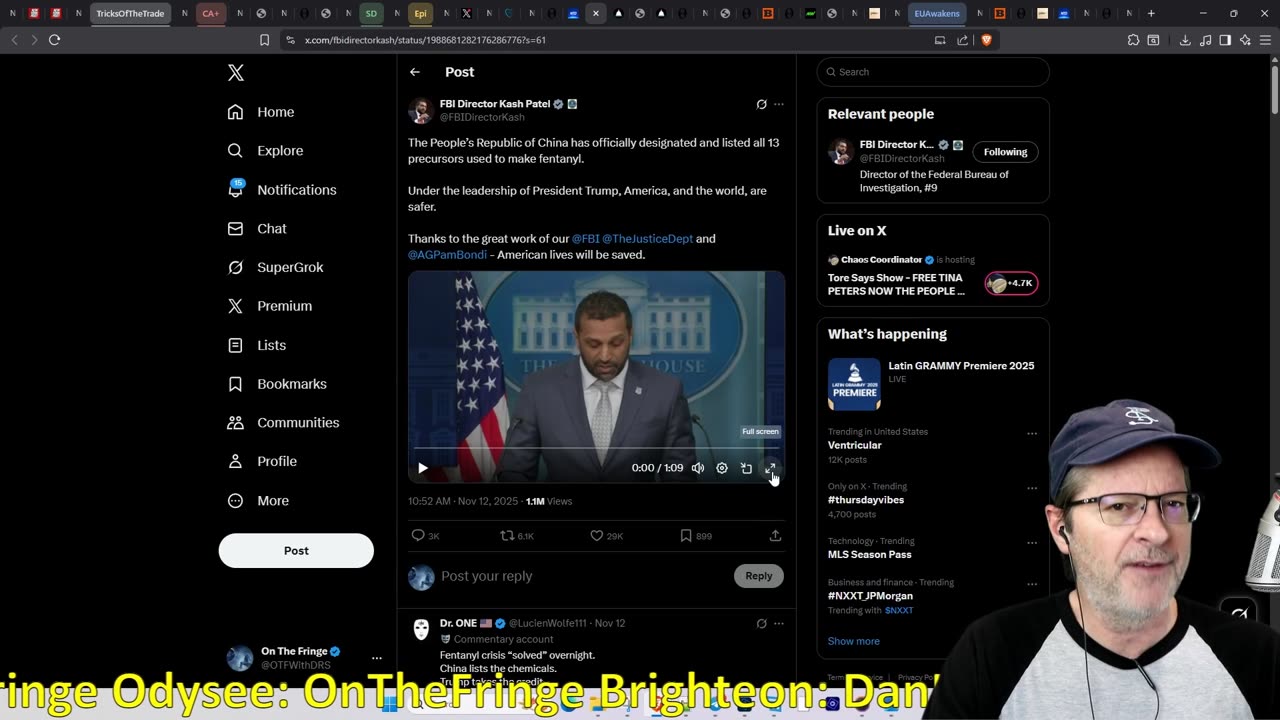Reload the page in browser
This screenshot has width=1280, height=720.
coord(55,40)
